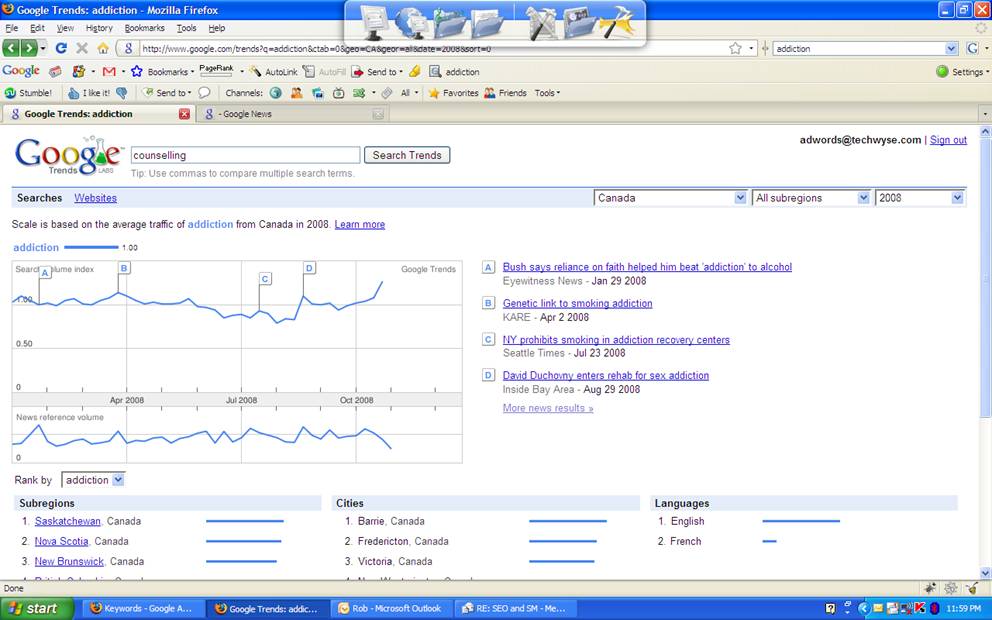Click the Trends search field containing counselling

tap(245, 155)
